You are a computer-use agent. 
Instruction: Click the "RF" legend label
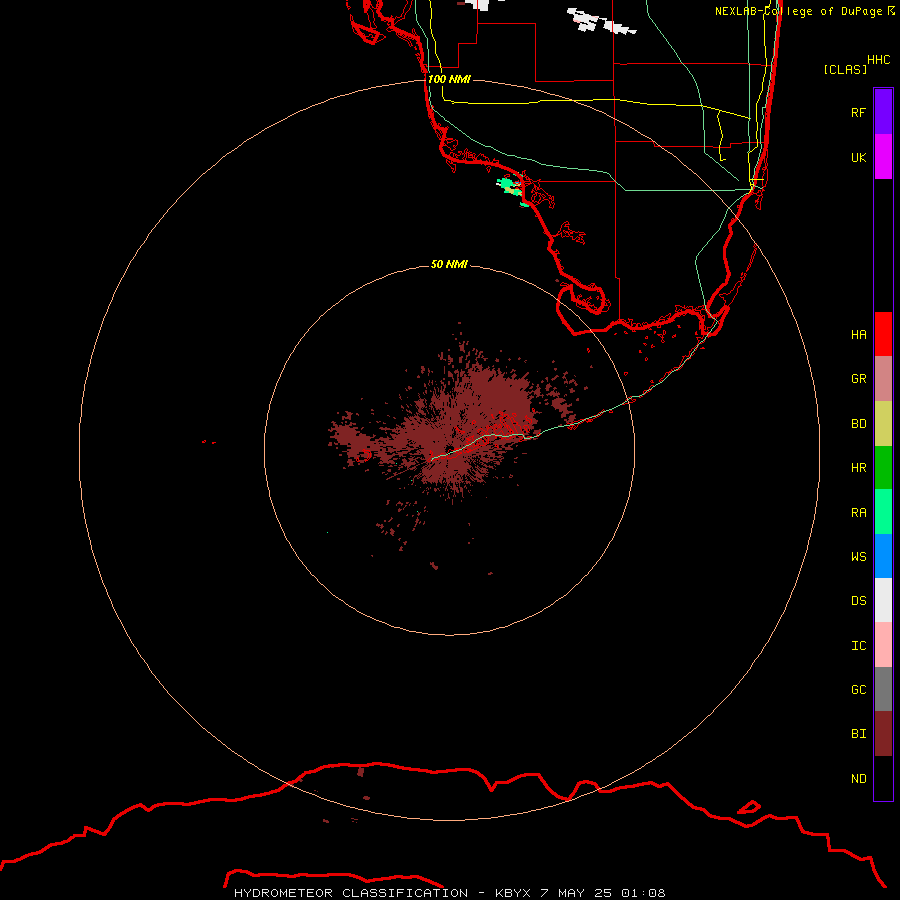858,112
